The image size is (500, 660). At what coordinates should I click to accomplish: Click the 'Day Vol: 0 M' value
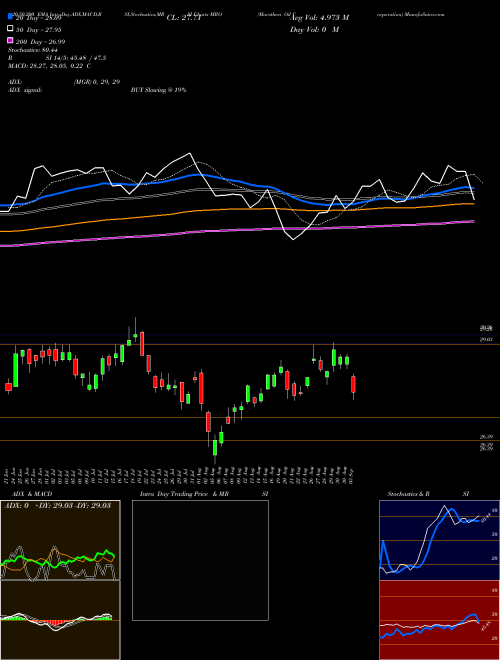[x=314, y=29]
